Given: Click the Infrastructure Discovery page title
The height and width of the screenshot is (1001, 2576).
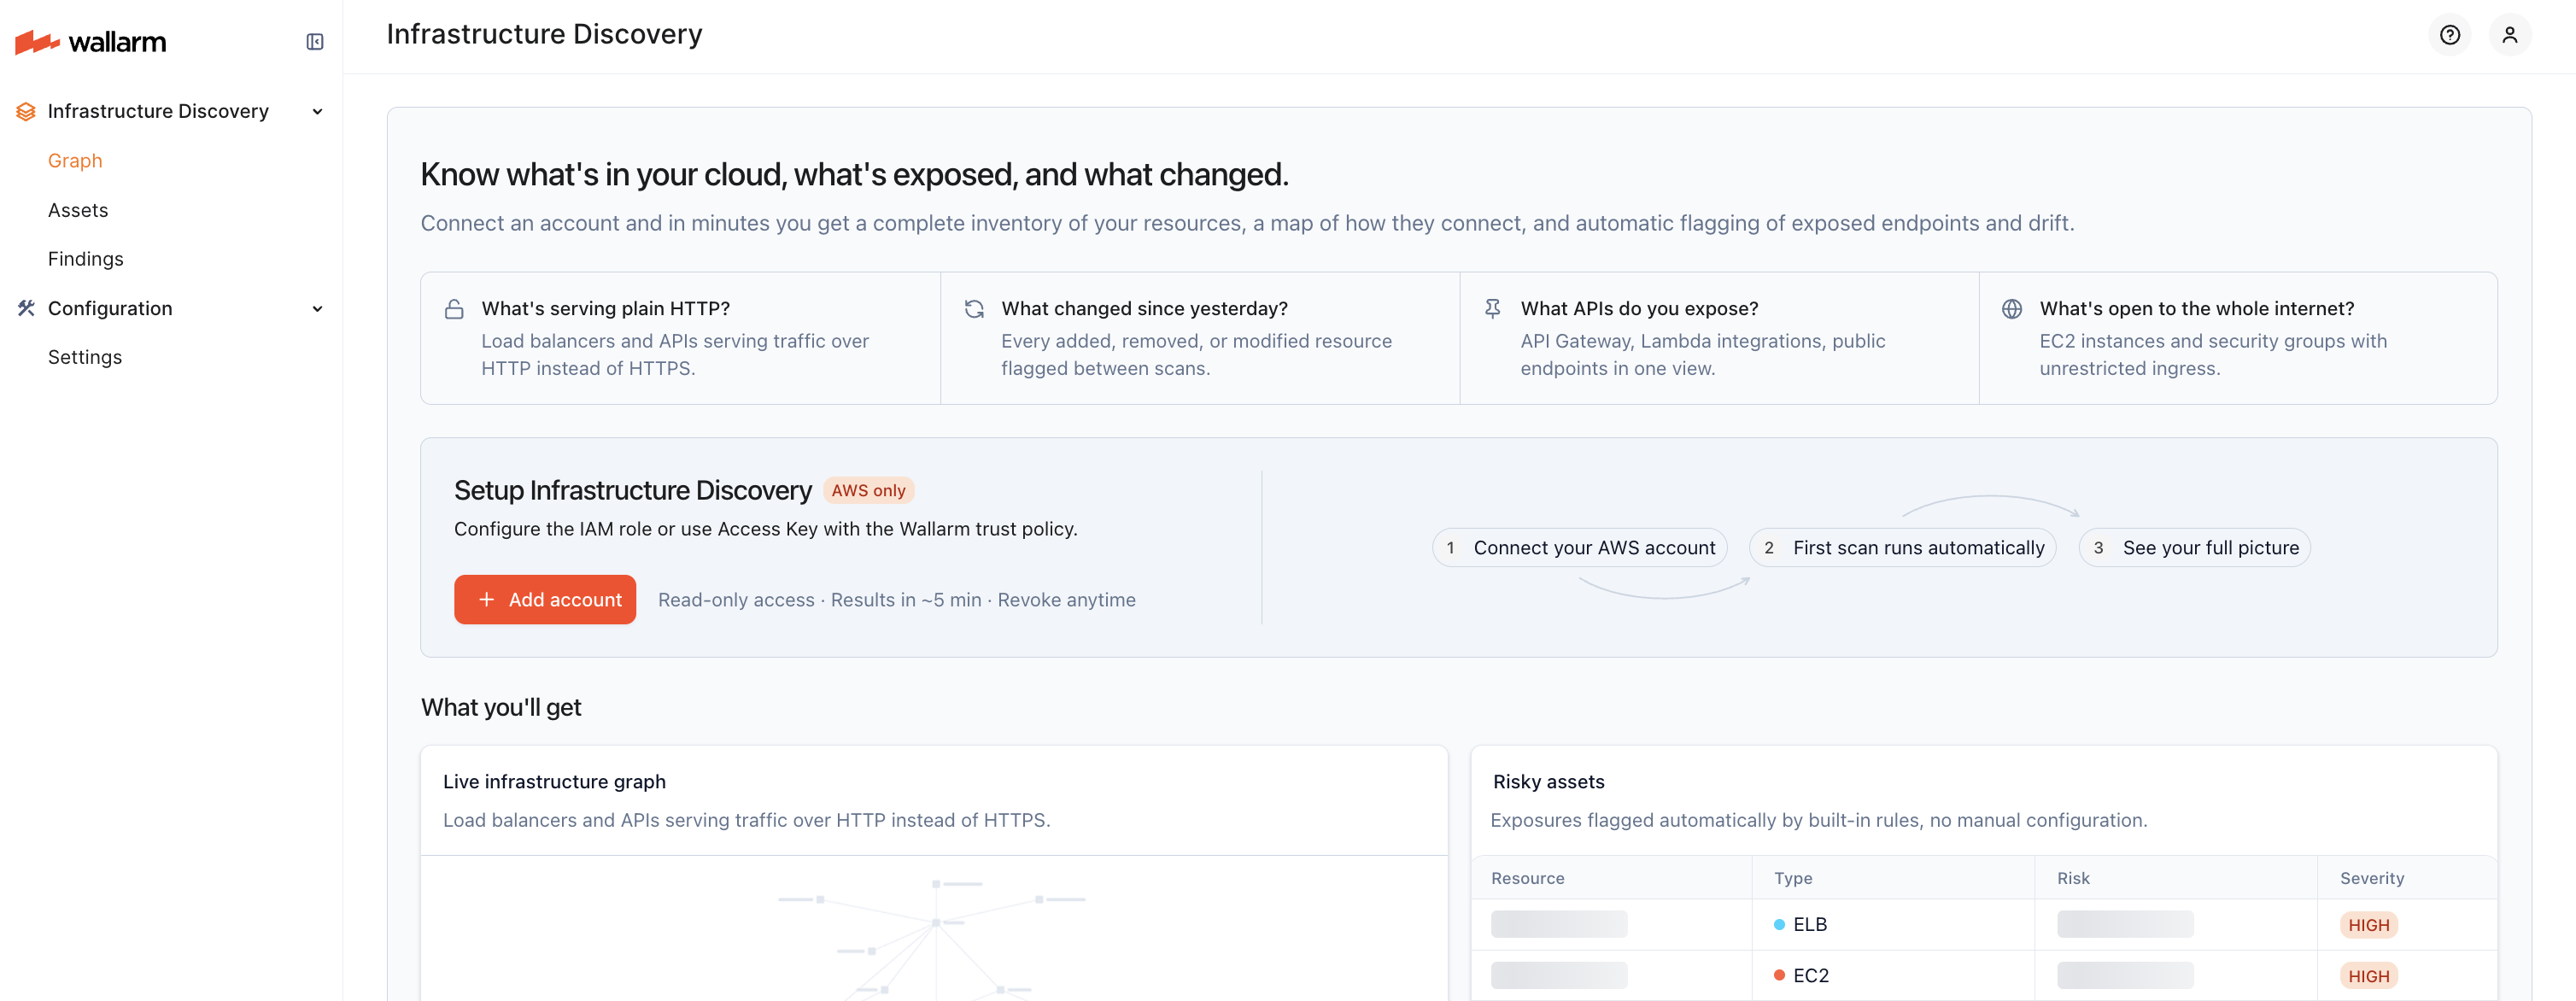Looking at the screenshot, I should (544, 35).
